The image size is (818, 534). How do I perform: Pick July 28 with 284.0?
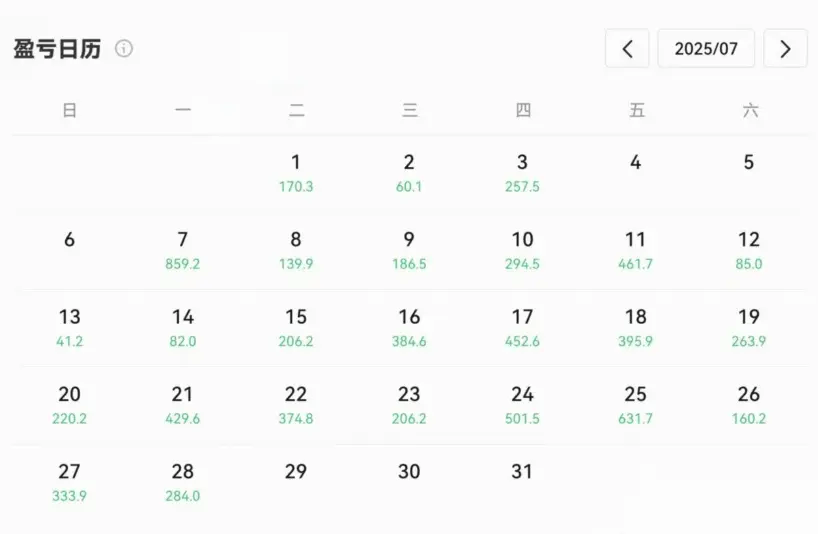(183, 482)
